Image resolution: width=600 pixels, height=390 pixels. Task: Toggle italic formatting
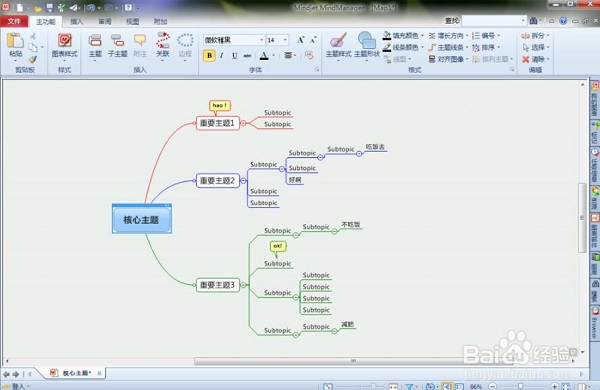tap(222, 55)
